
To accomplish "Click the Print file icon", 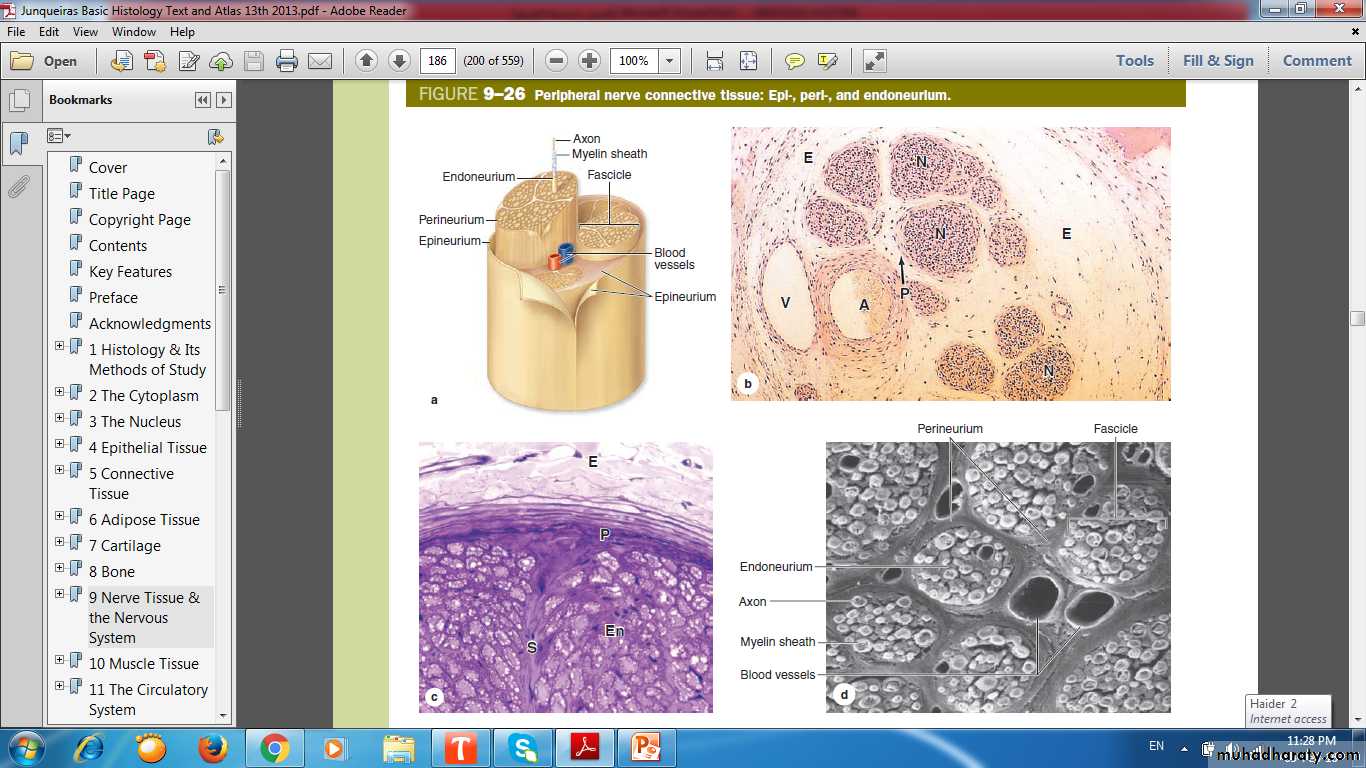I will tap(287, 61).
